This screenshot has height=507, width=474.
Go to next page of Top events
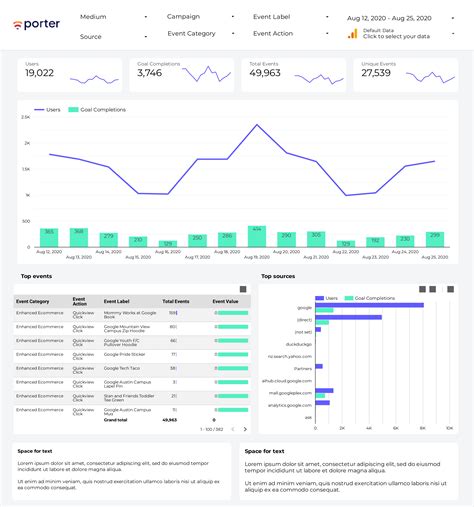(245, 429)
